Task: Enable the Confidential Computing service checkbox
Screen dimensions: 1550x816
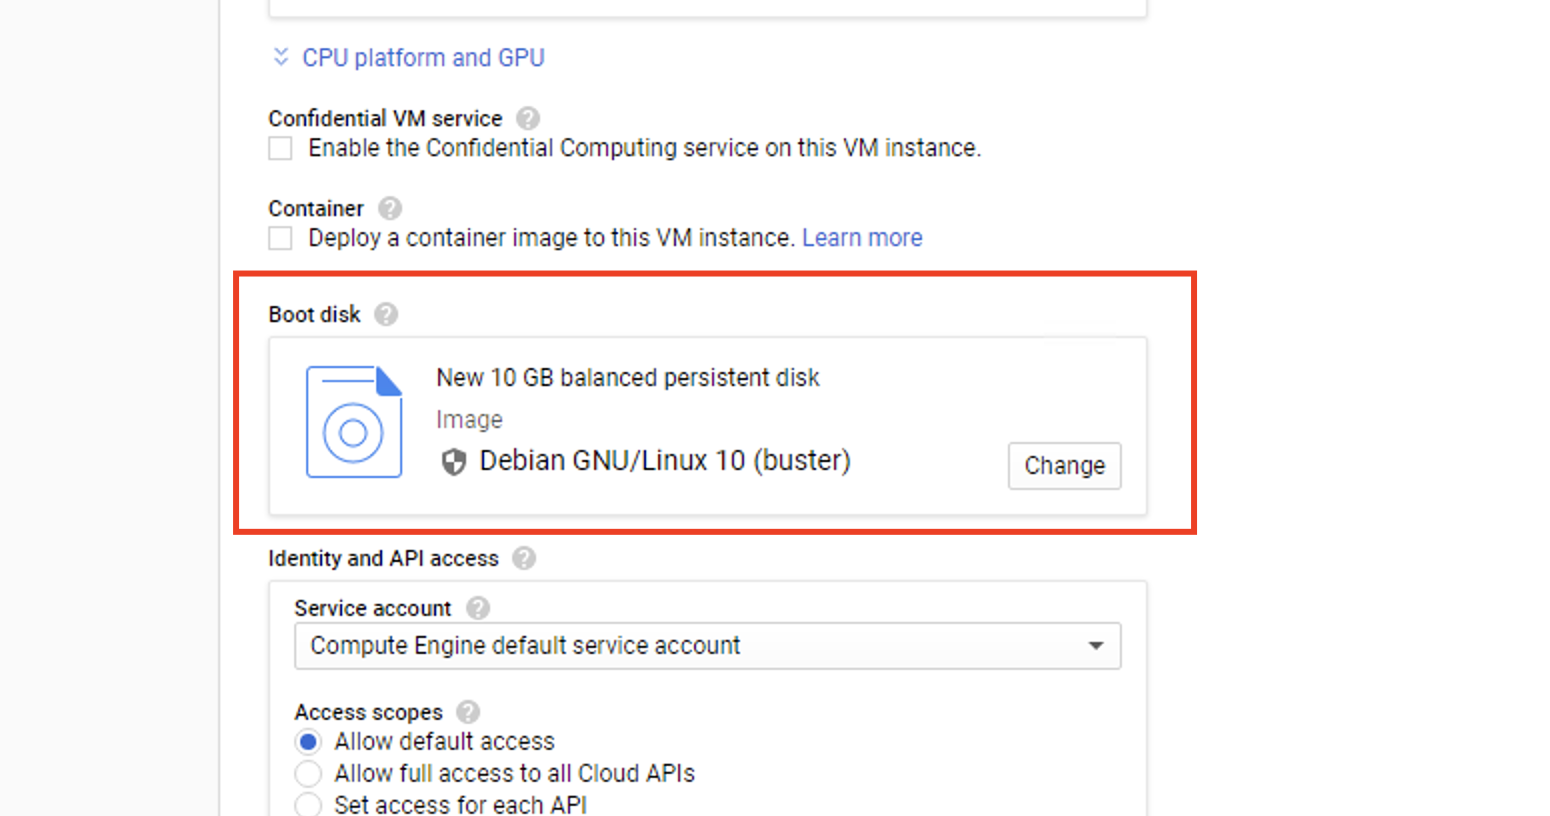Action: (x=280, y=149)
